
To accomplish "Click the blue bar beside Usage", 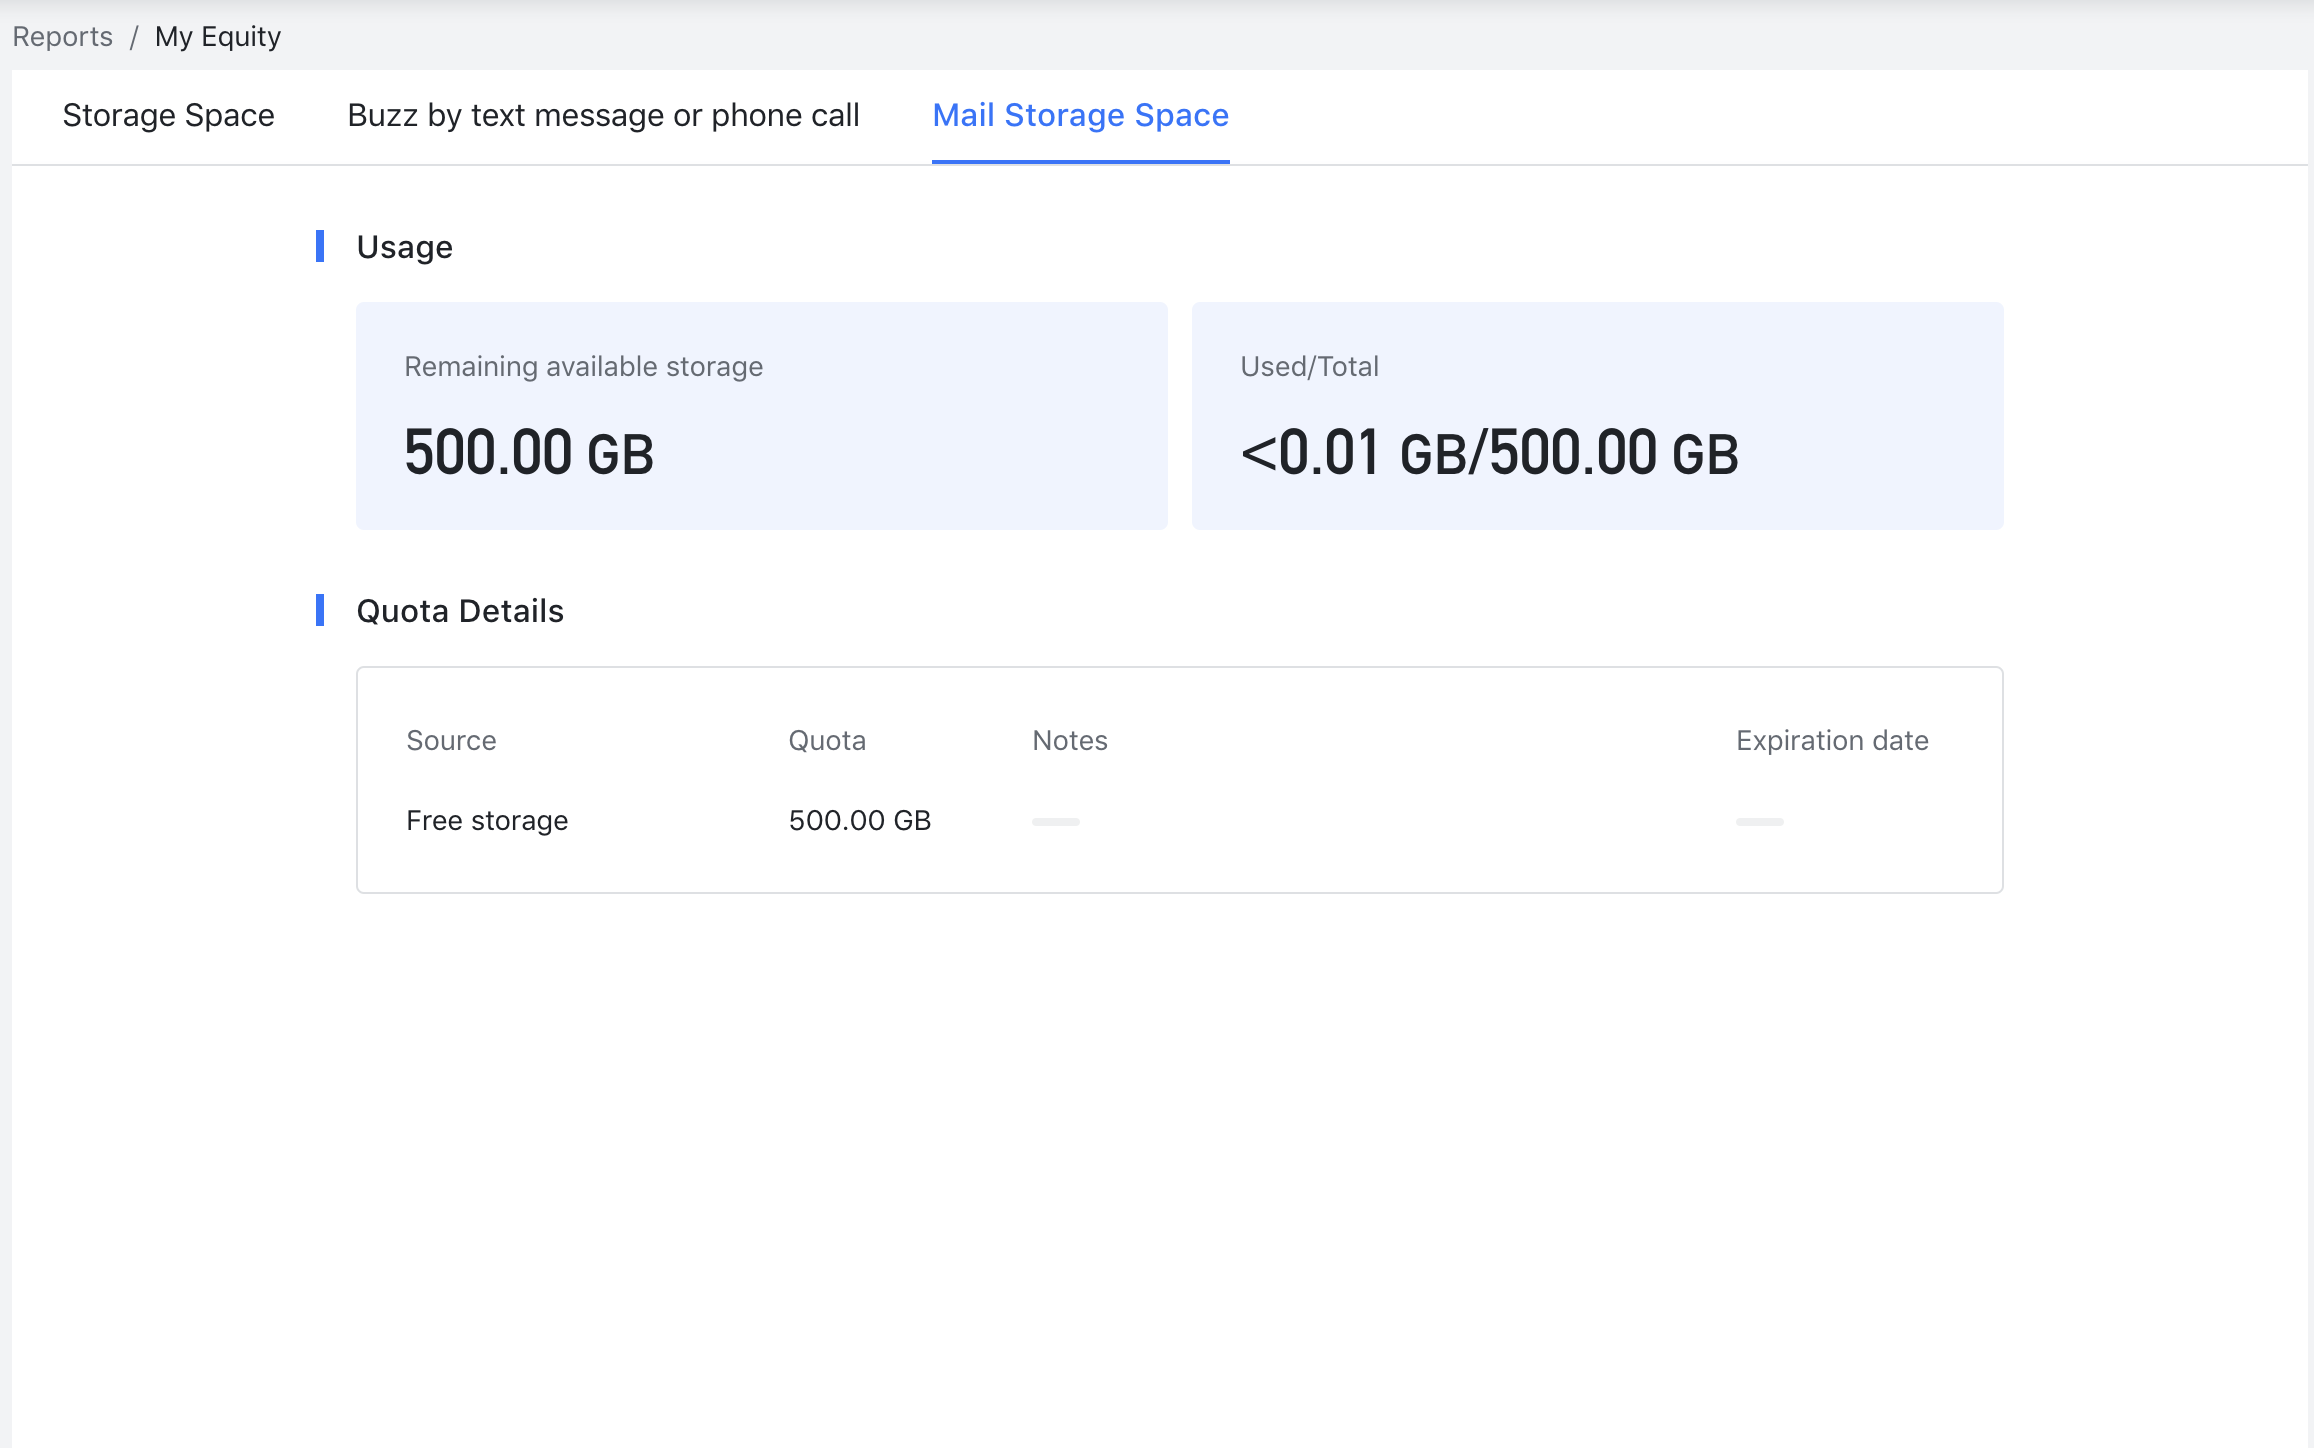I will click(320, 246).
